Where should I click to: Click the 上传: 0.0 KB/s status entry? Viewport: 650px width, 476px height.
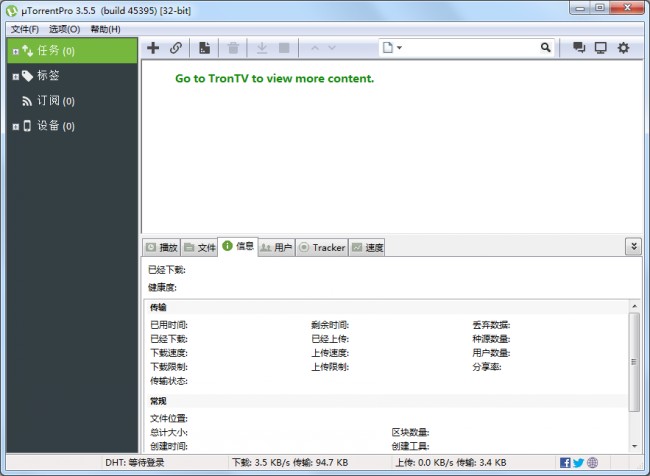(x=451, y=462)
